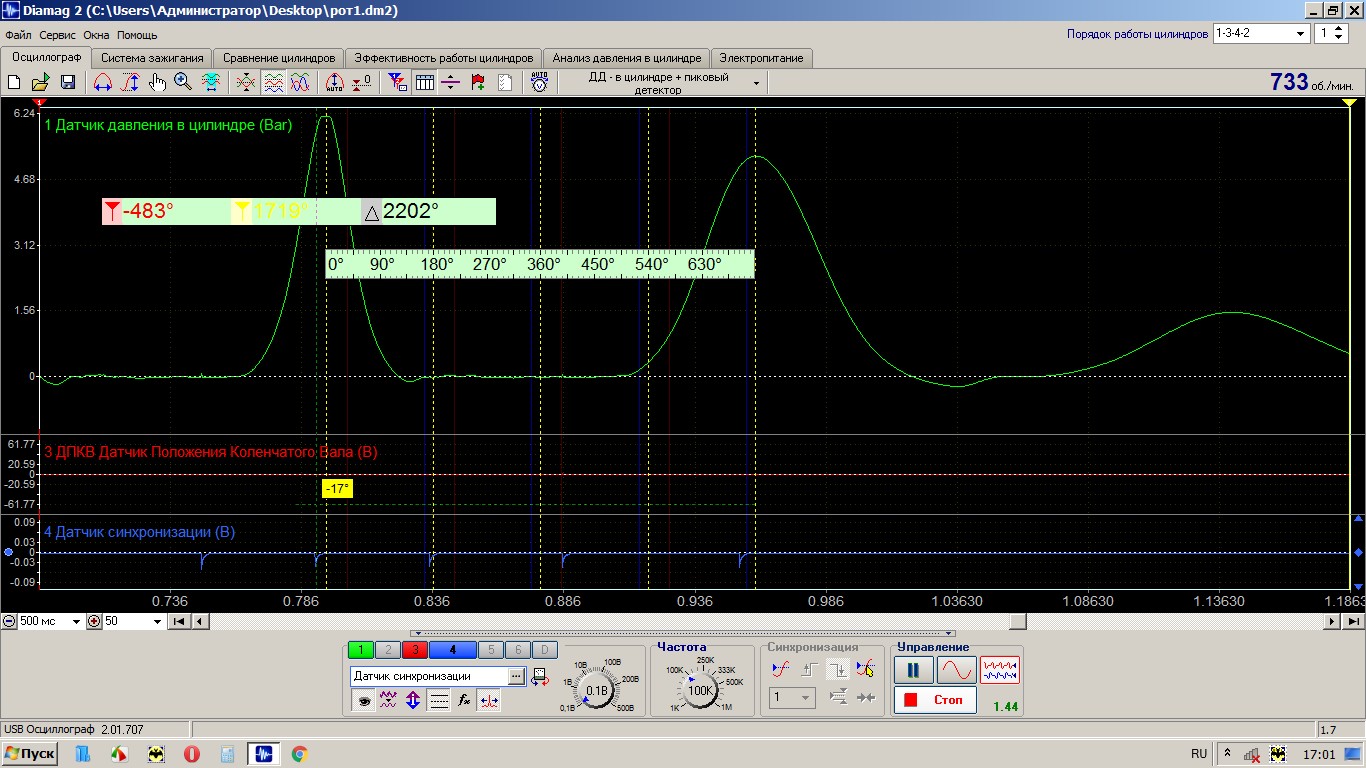The height and width of the screenshot is (768, 1366).
Task: Click the waveform fit-width icon
Action: [x=211, y=83]
